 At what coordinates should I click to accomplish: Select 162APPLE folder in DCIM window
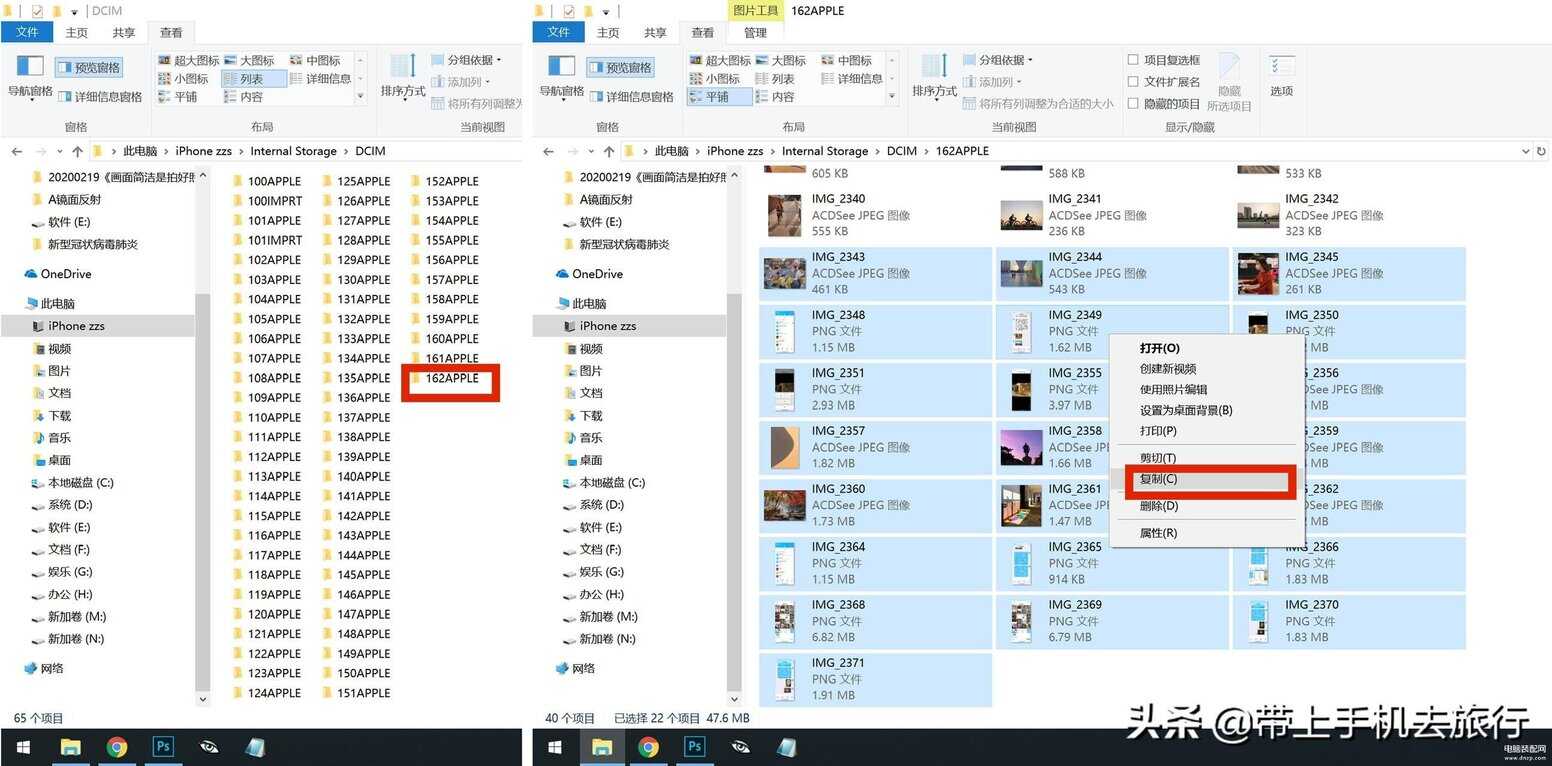click(x=445, y=378)
